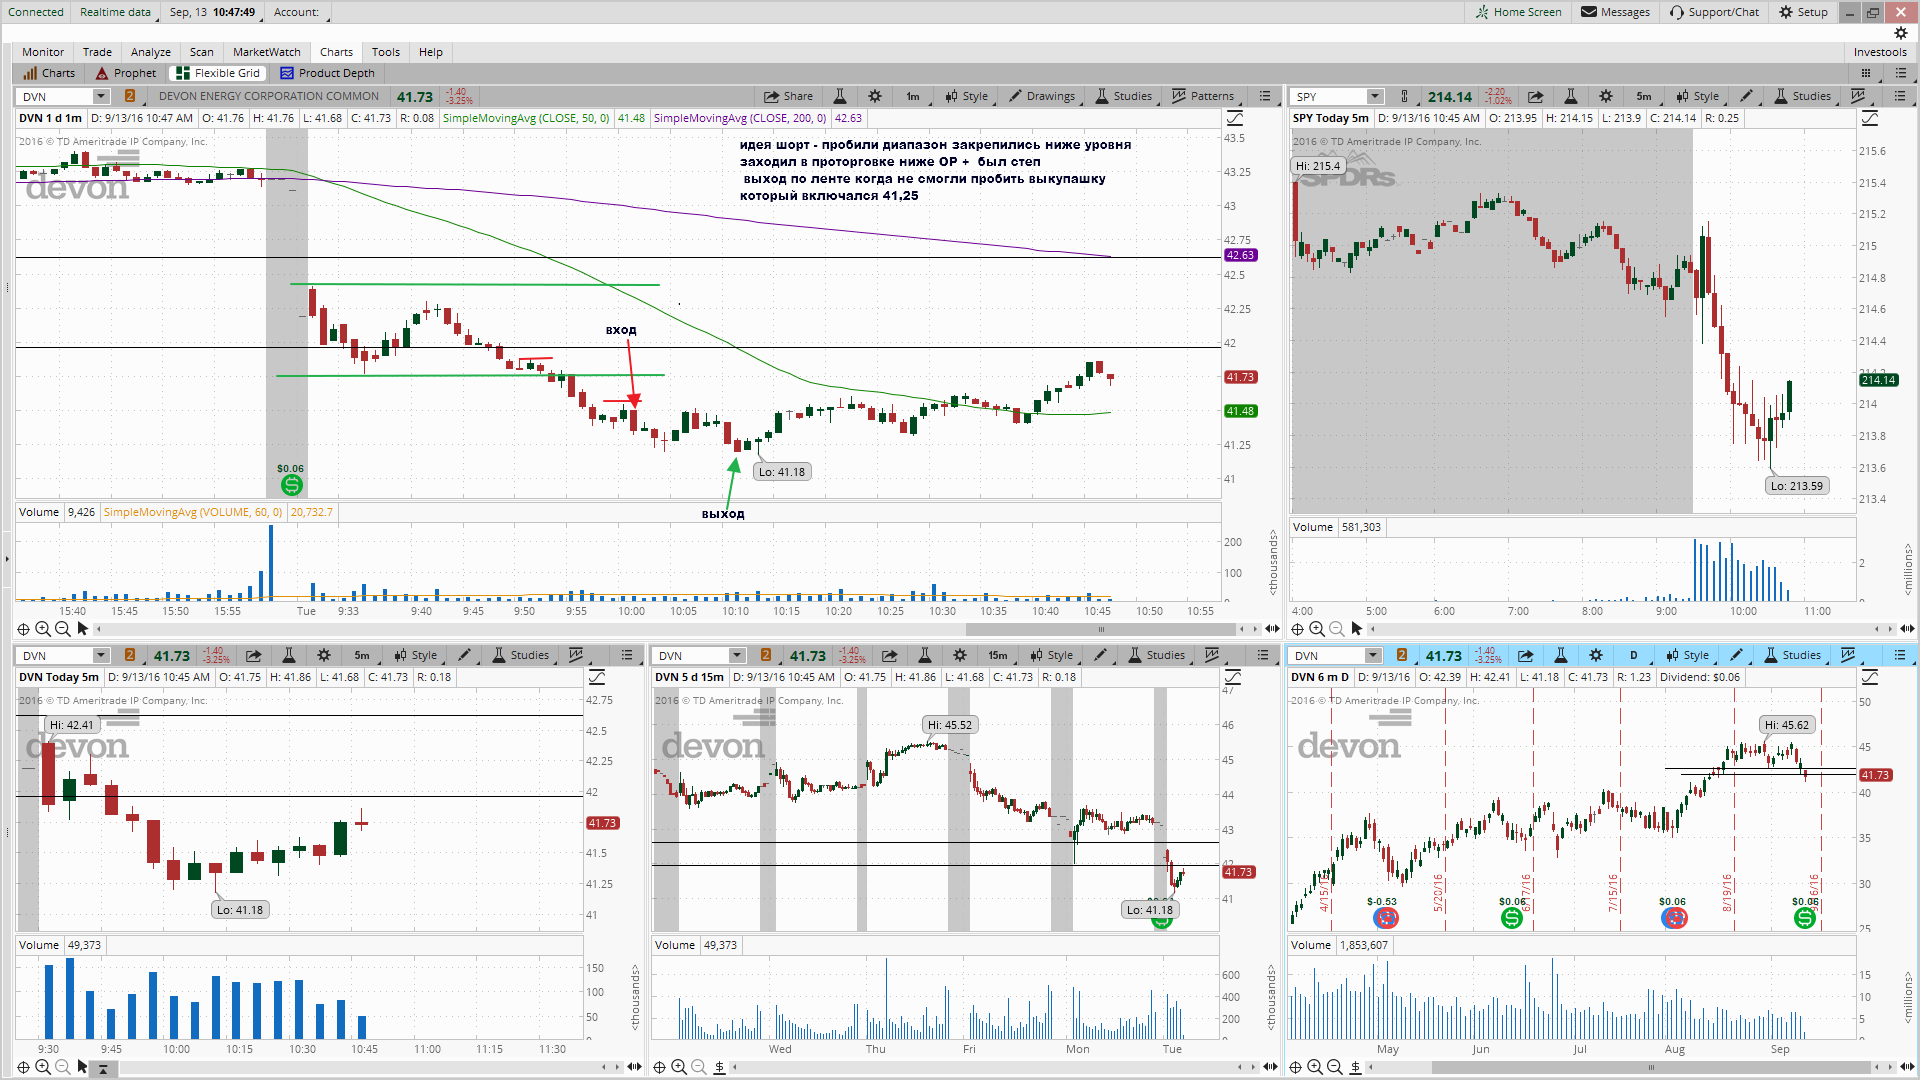Screen dimensions: 1920x1080
Task: Open Support/Chat
Action: click(1714, 12)
